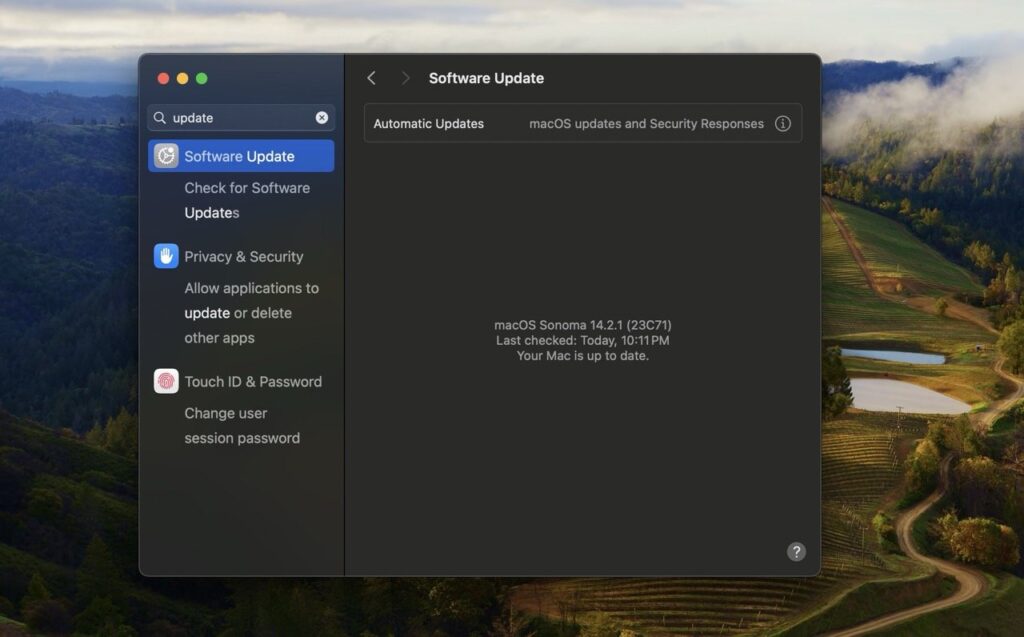Open the help question mark button

click(x=796, y=552)
